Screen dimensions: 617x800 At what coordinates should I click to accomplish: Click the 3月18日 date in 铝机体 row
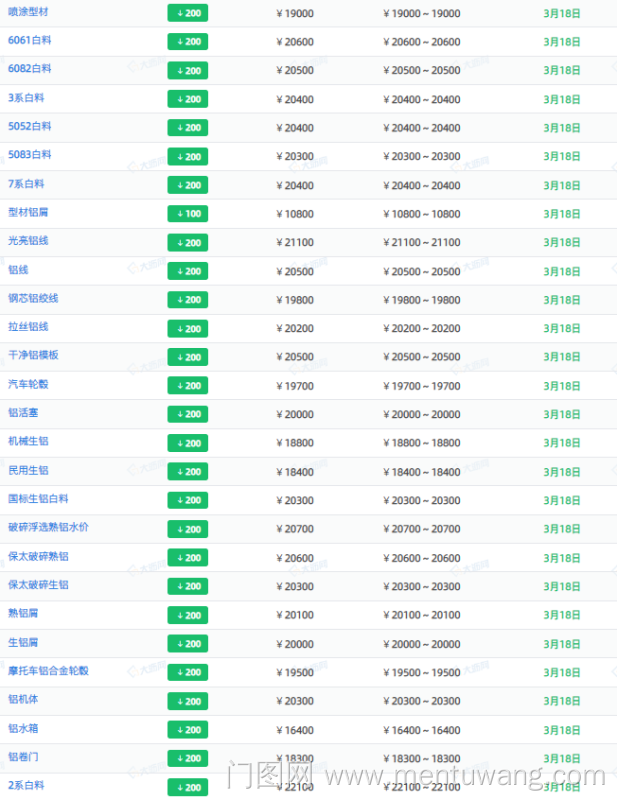tap(561, 701)
